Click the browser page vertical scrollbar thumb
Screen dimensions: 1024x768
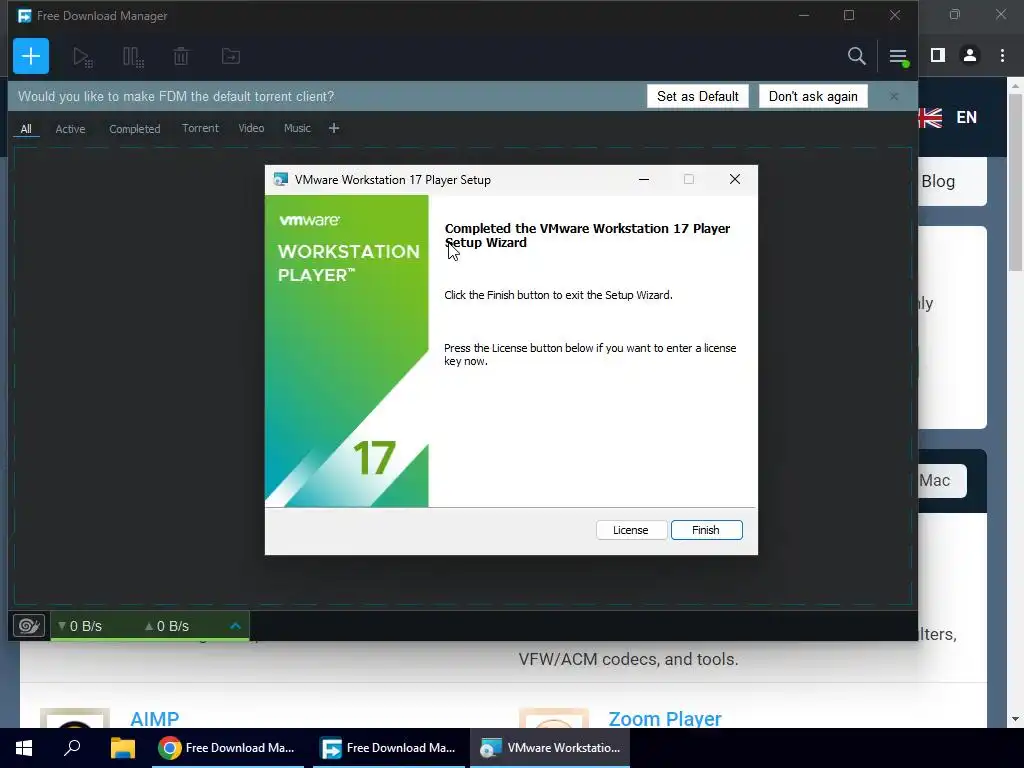1015,182
